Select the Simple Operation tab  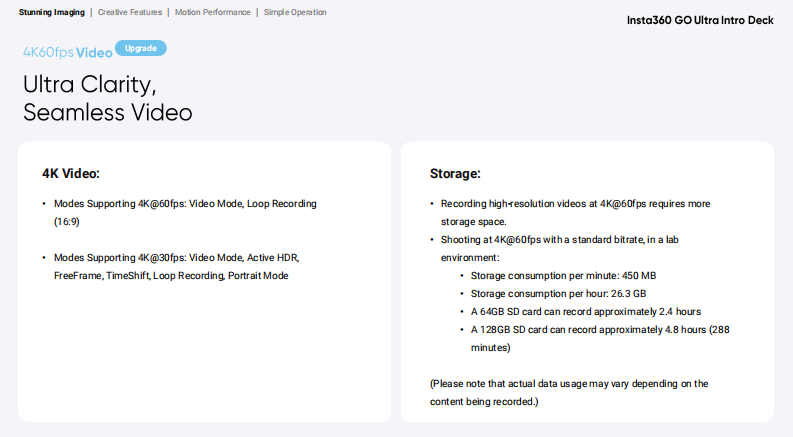pyautogui.click(x=295, y=13)
